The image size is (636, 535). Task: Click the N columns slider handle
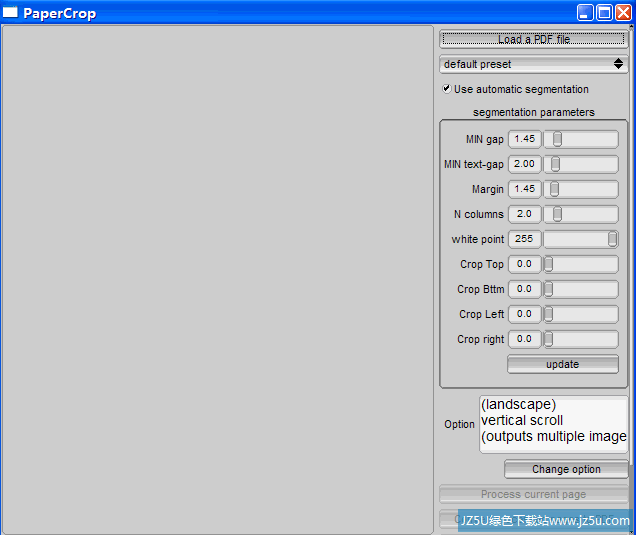tap(558, 214)
